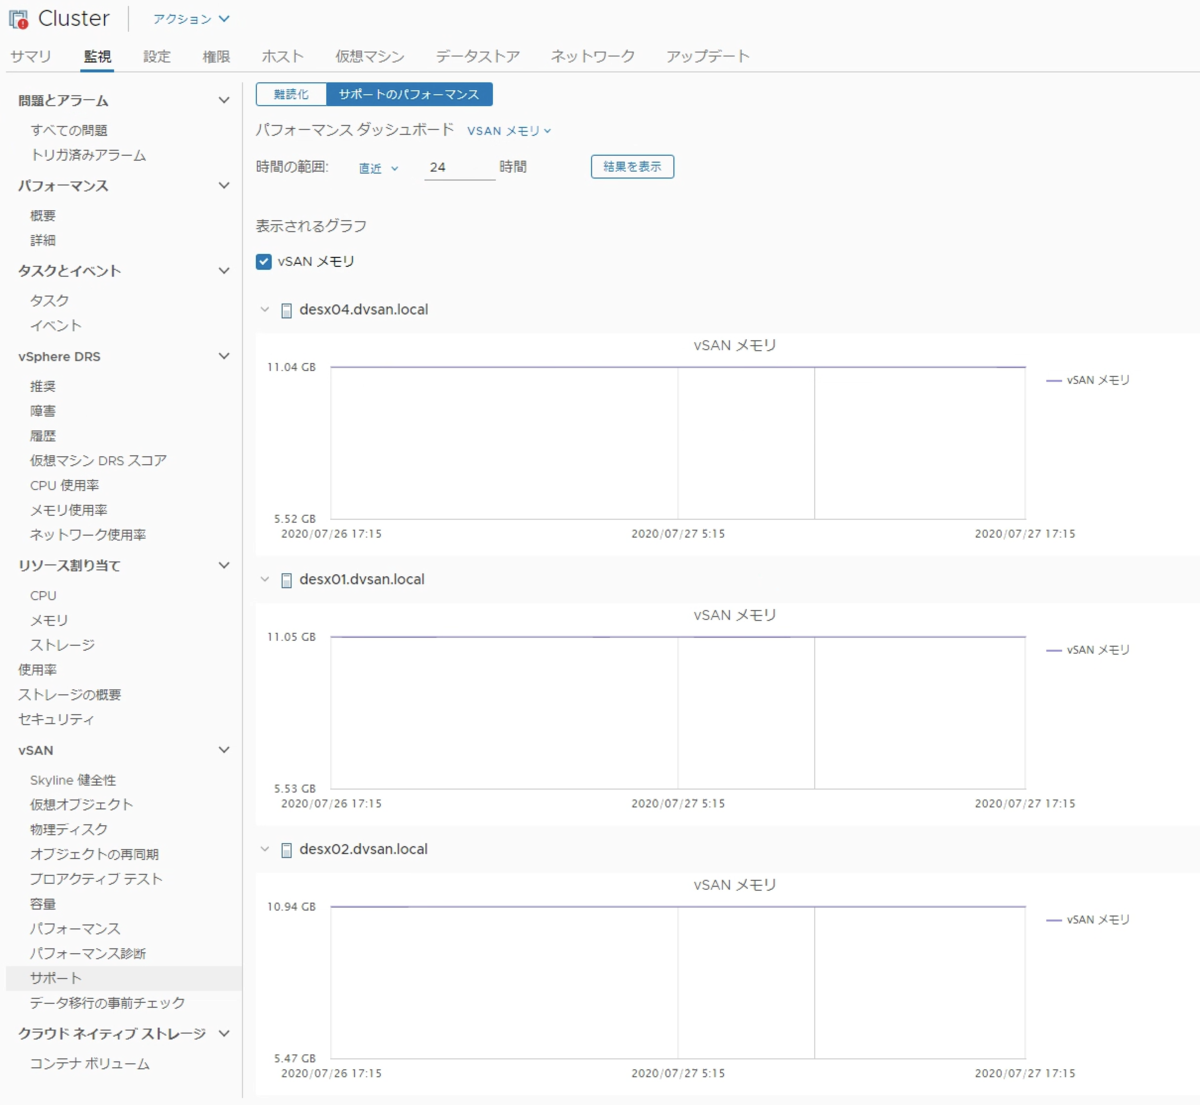Select the 監視 tab
Viewport: 1200px width, 1105px height.
(x=97, y=56)
